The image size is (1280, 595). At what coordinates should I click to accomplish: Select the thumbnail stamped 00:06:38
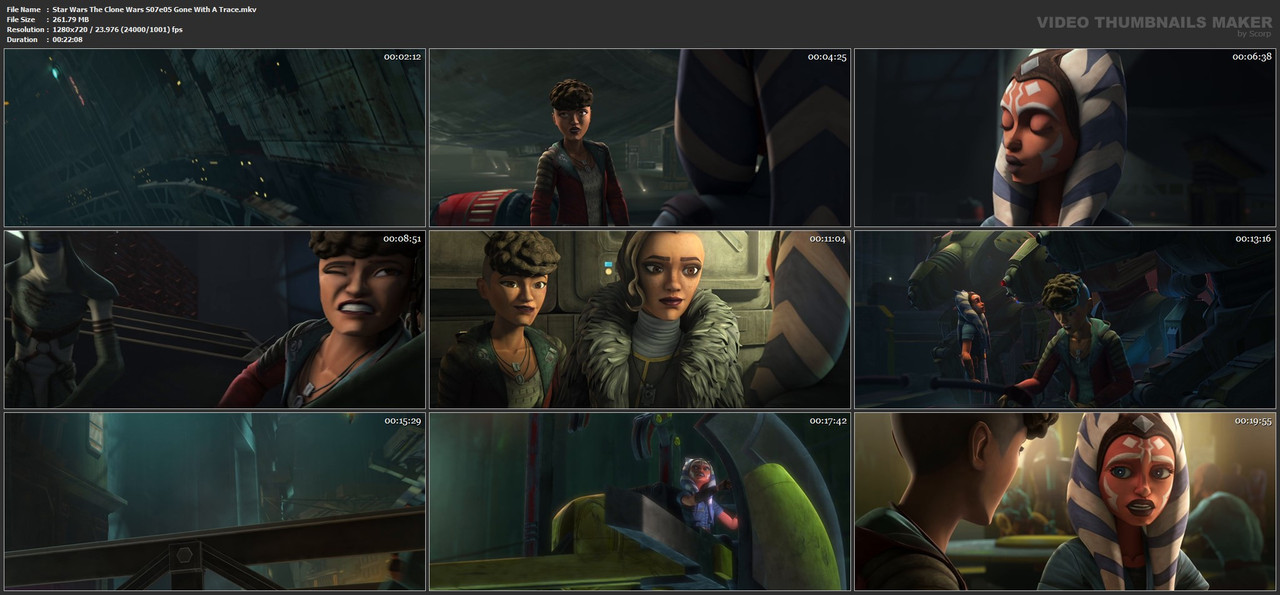tap(1065, 138)
